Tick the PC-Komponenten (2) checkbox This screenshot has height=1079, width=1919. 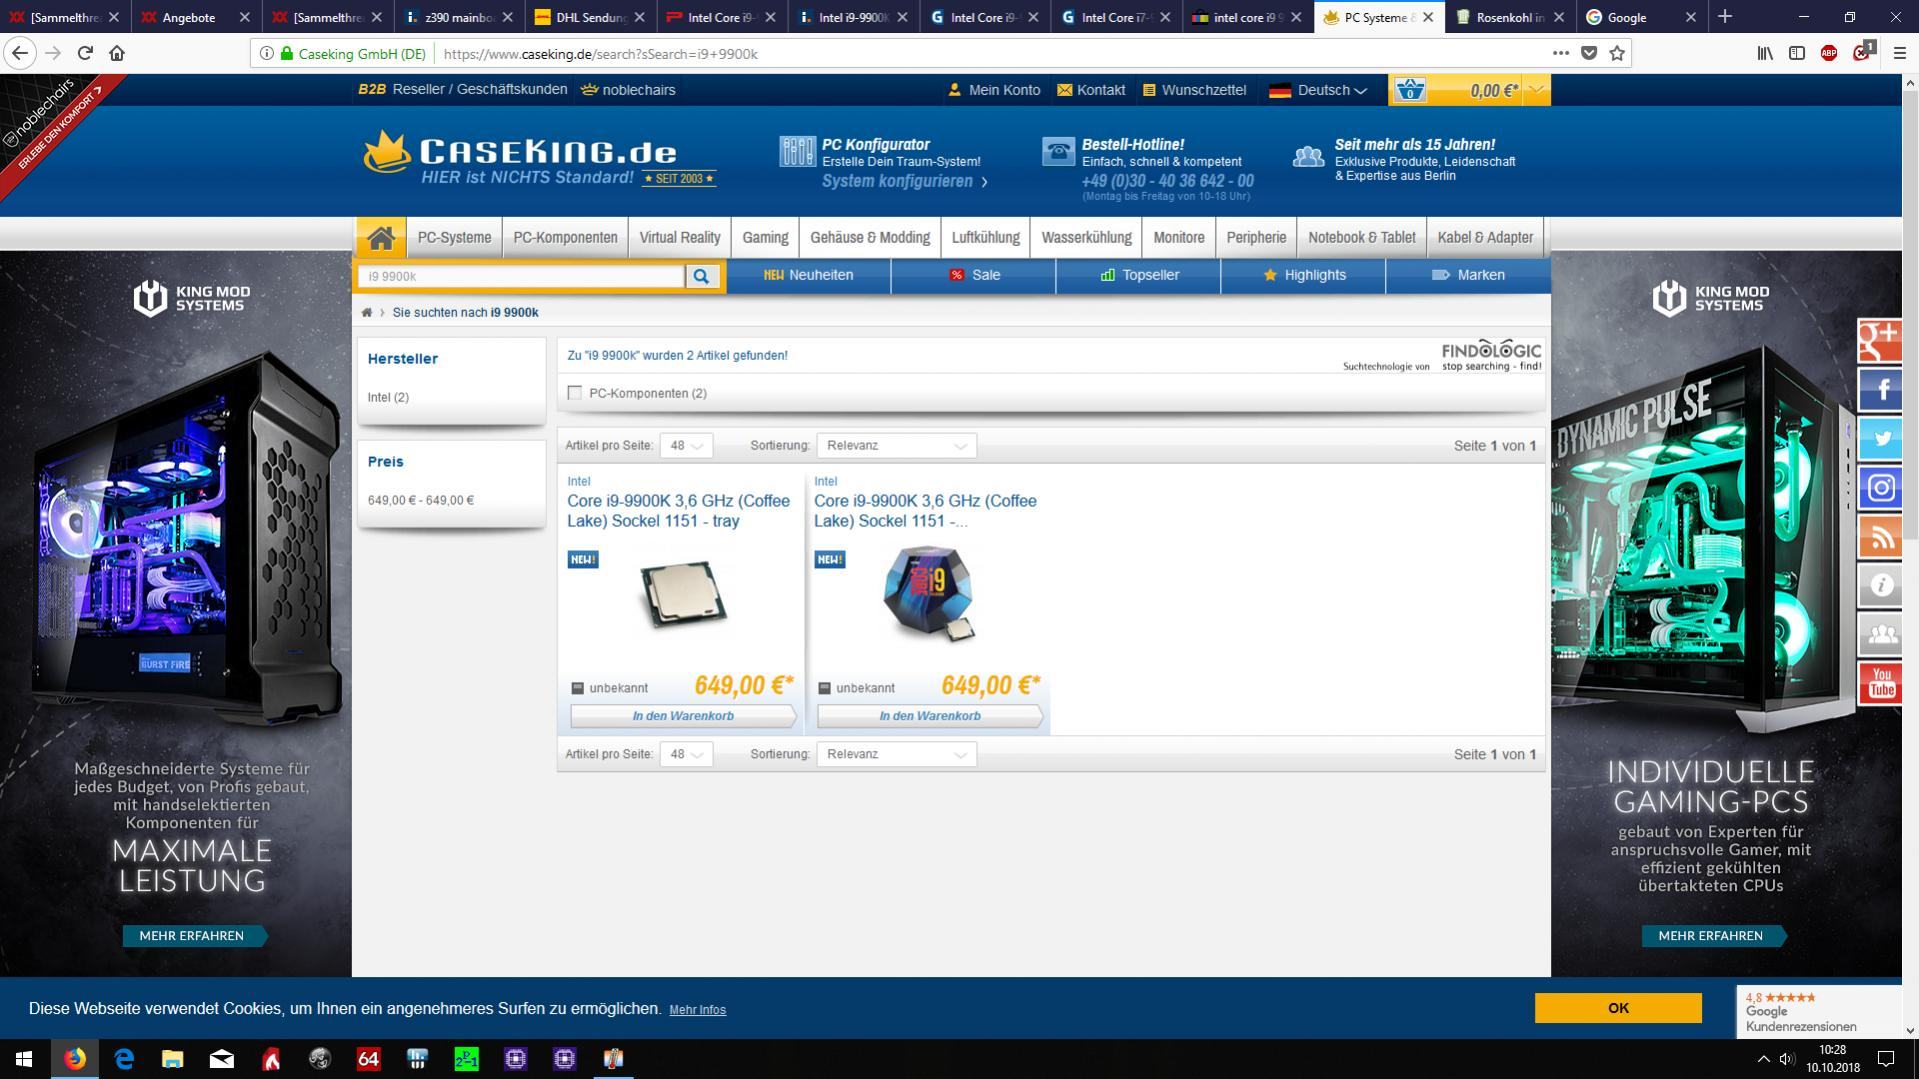574,393
